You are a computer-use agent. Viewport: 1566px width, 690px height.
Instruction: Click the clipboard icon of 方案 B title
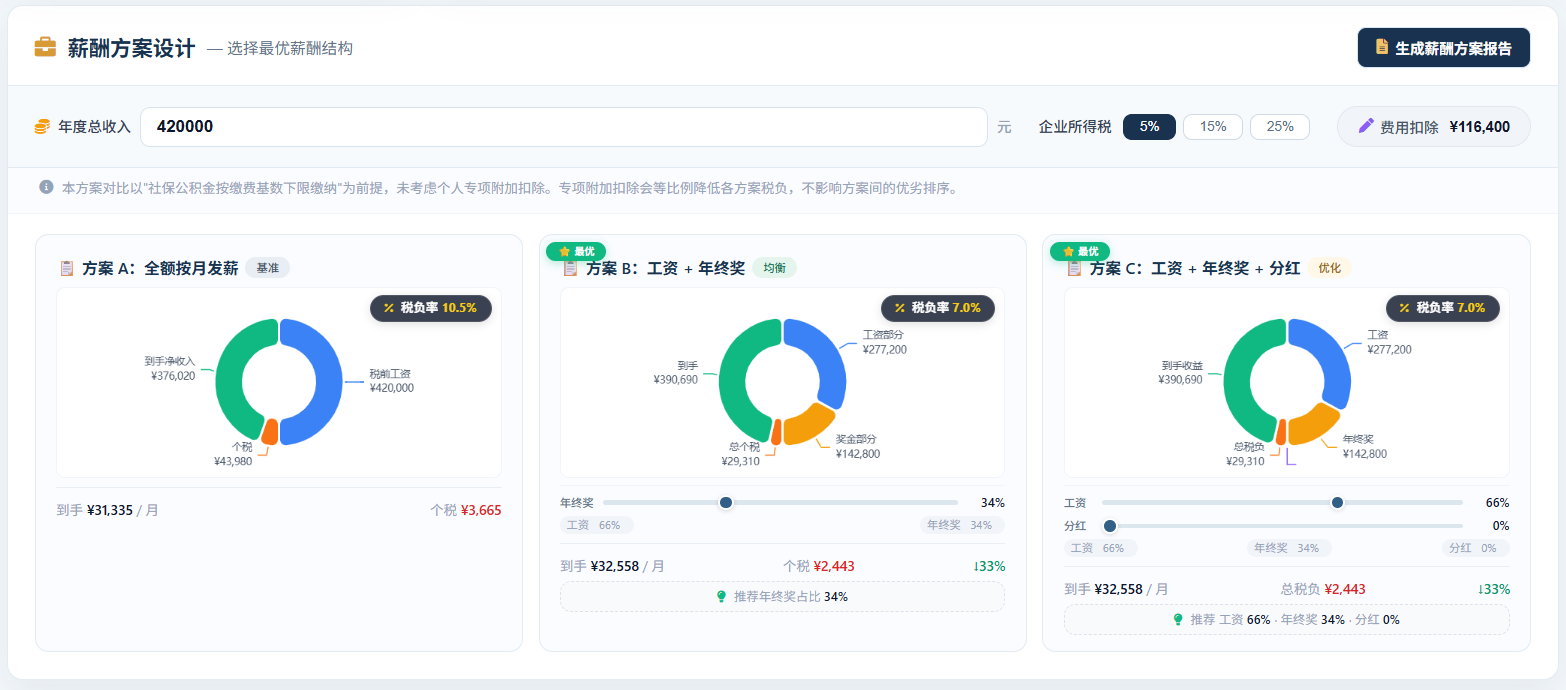[x=571, y=268]
